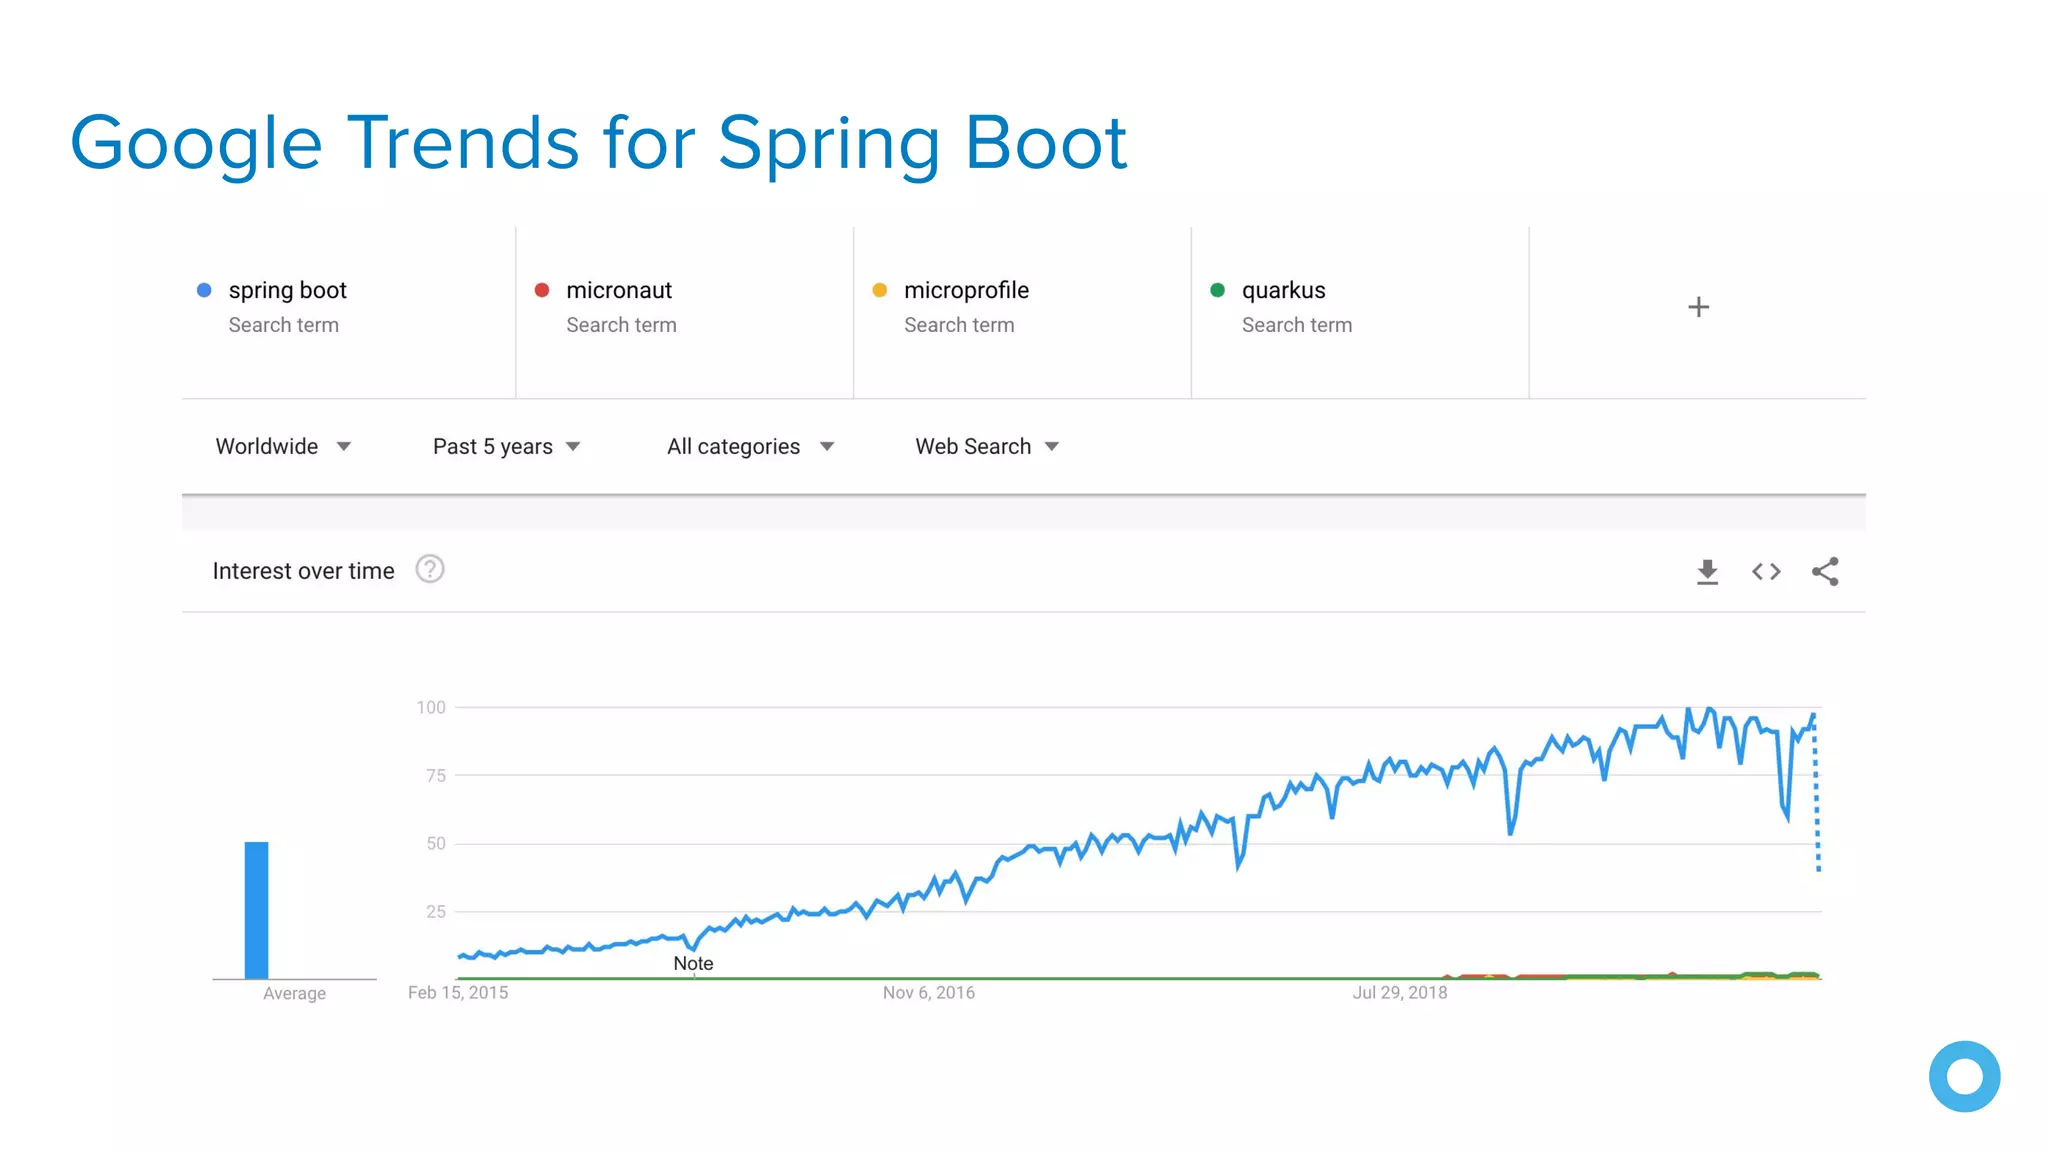Edit the quarkus search term
Viewport: 2048px width, 1152px height.
click(x=1283, y=290)
